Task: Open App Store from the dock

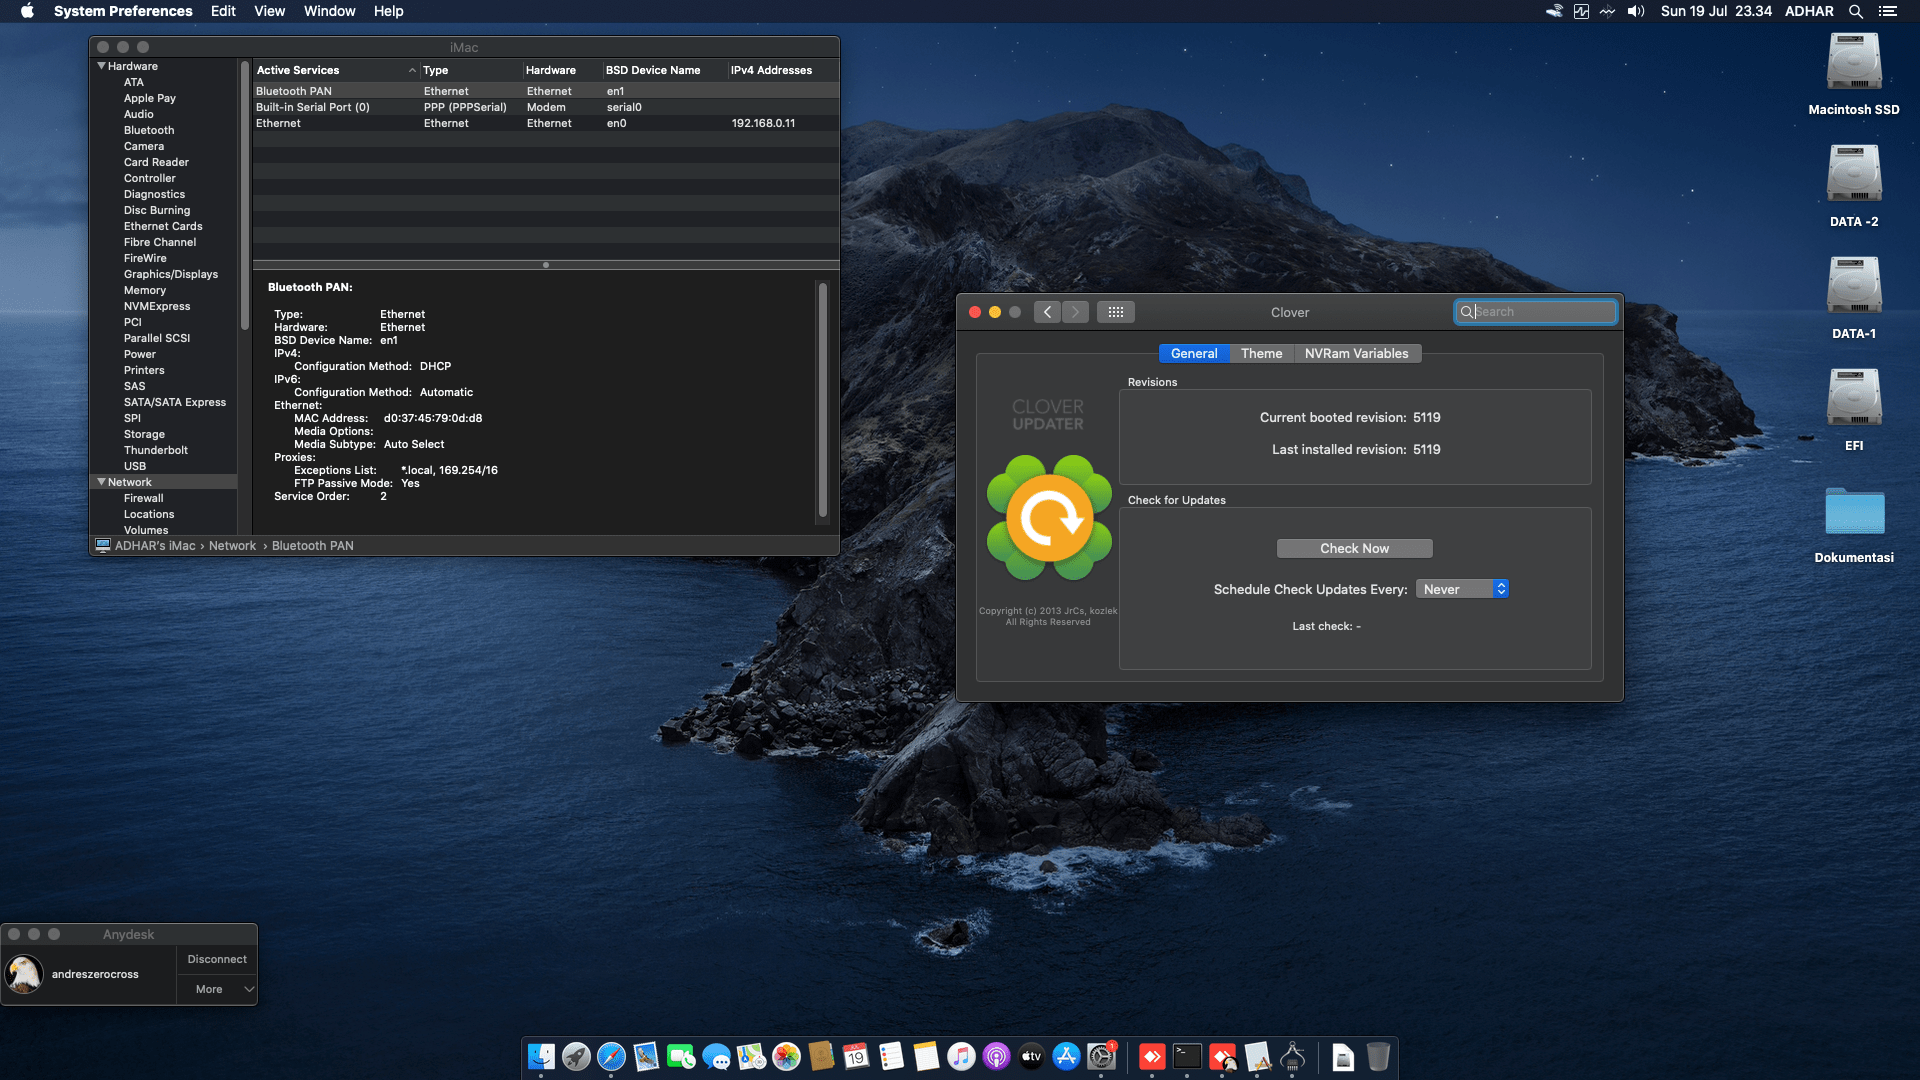Action: pyautogui.click(x=1066, y=1057)
